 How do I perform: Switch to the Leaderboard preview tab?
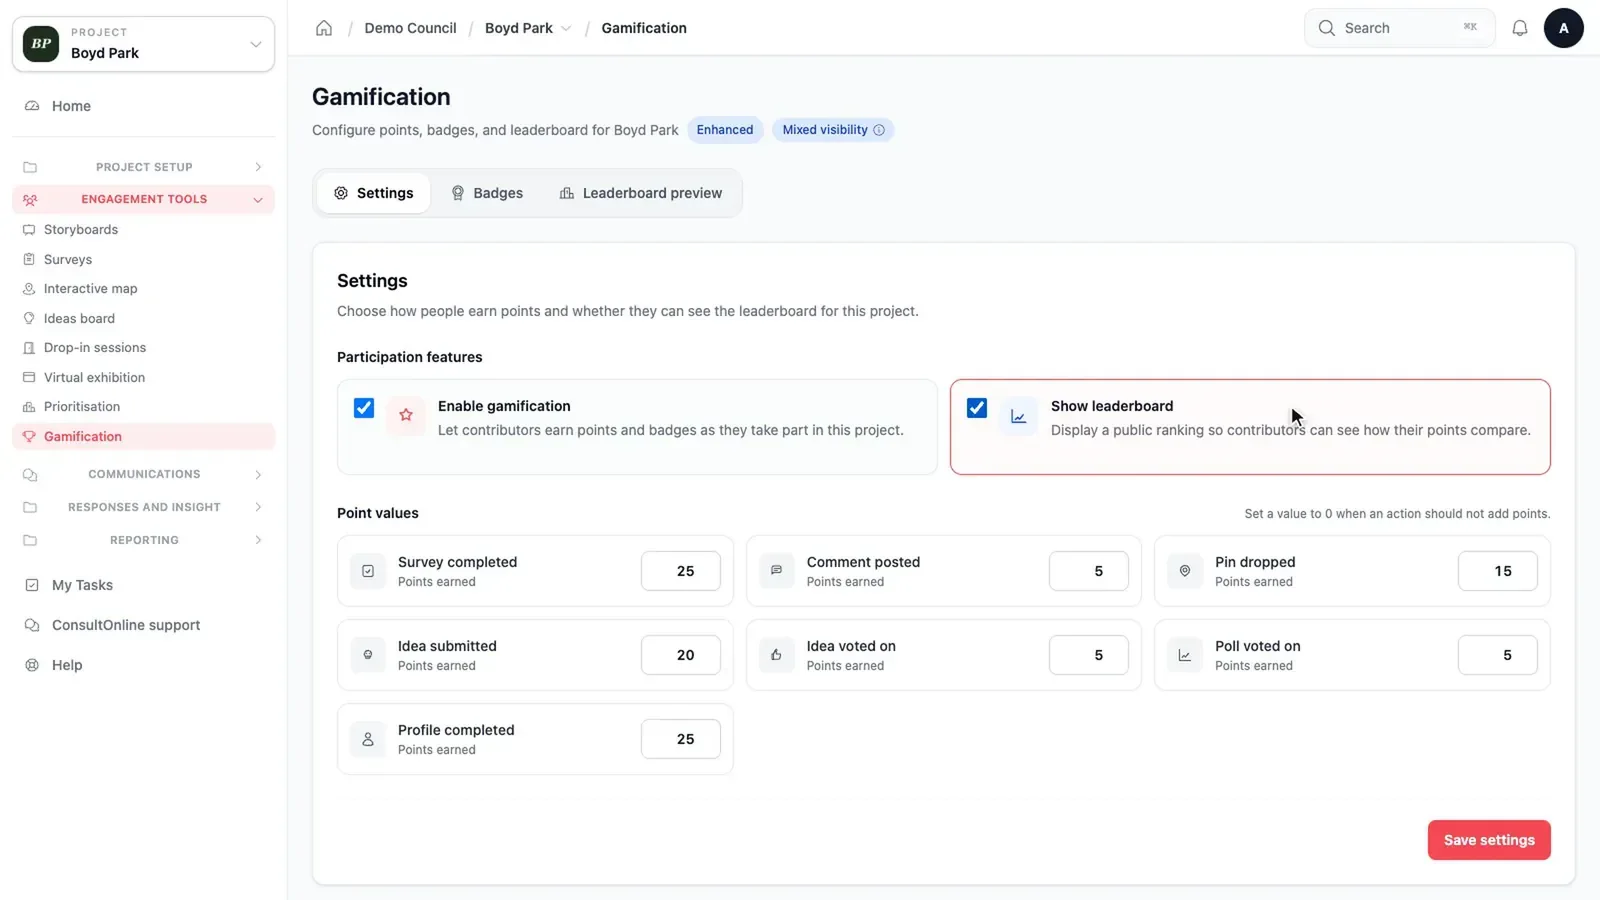[640, 193]
